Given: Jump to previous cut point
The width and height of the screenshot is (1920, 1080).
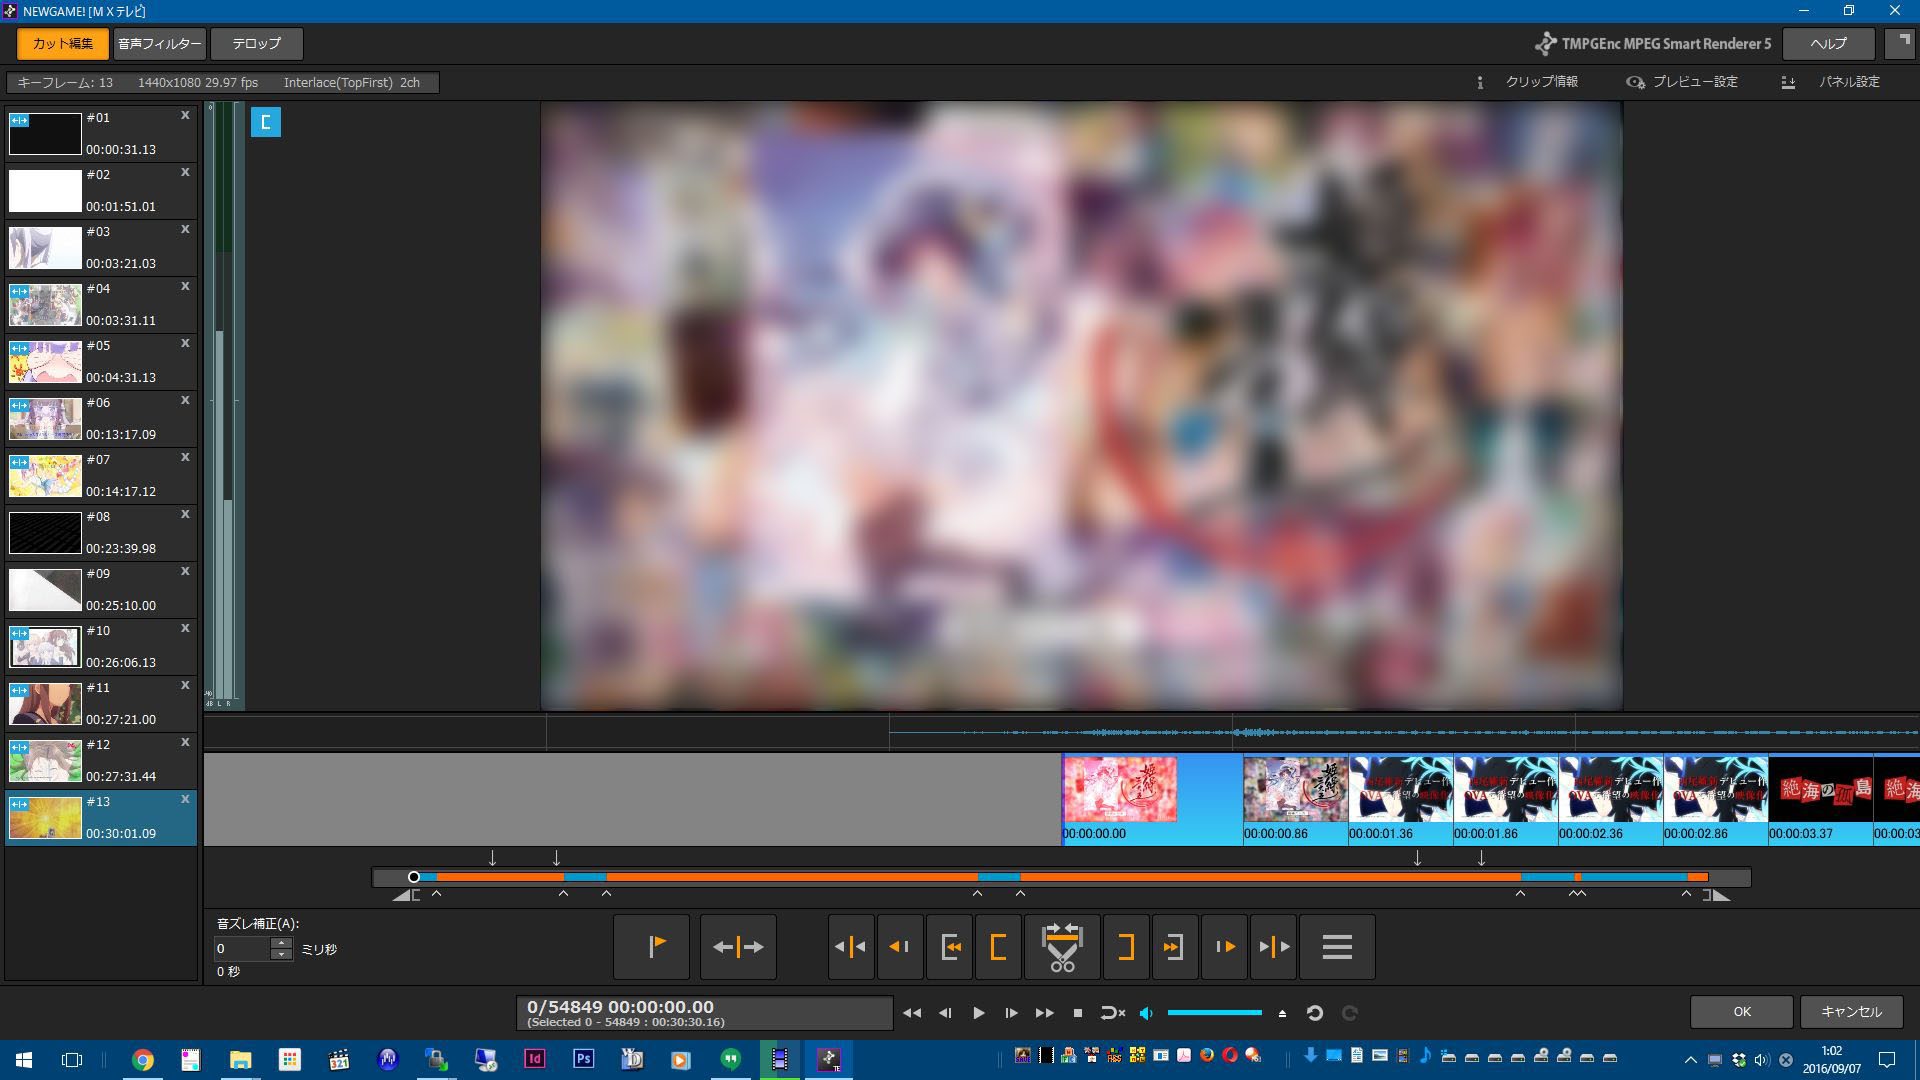Looking at the screenshot, I should pyautogui.click(x=851, y=946).
